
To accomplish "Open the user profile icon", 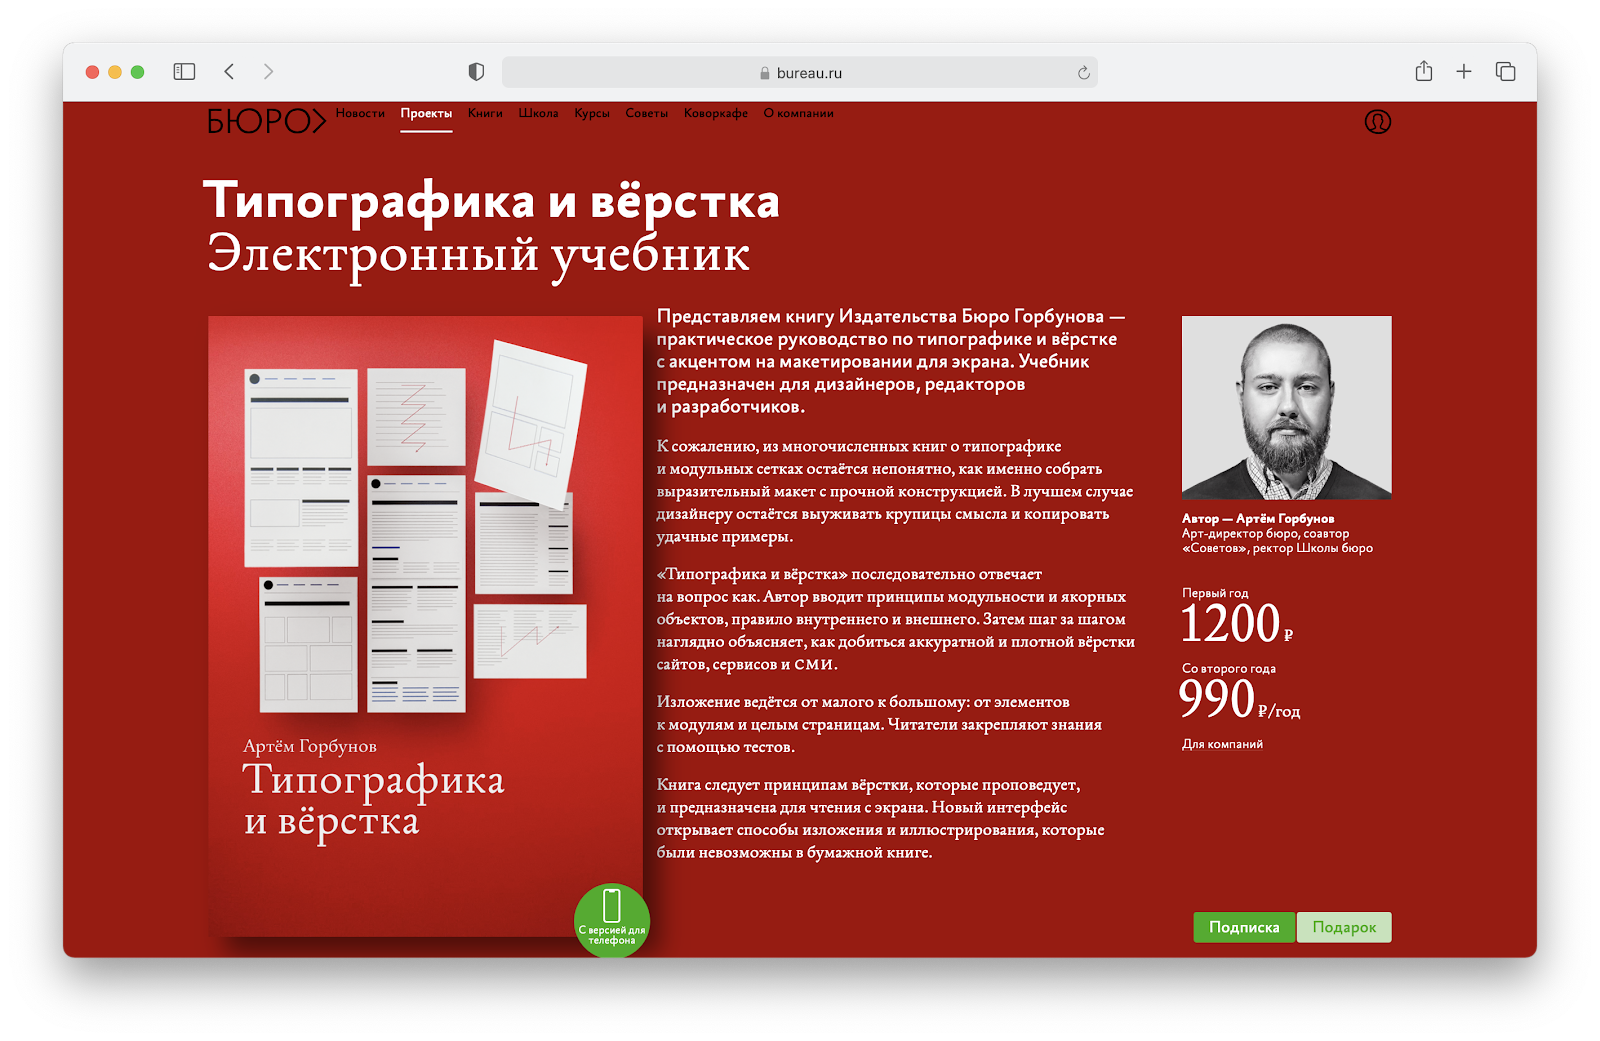I will (1377, 122).
